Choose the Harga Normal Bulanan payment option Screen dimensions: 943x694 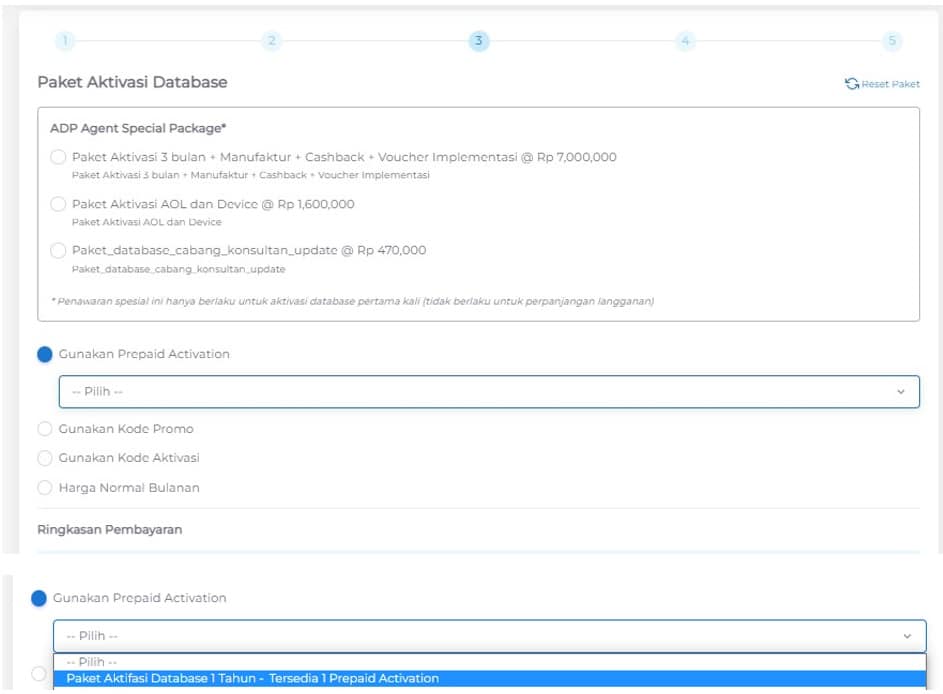pos(44,487)
